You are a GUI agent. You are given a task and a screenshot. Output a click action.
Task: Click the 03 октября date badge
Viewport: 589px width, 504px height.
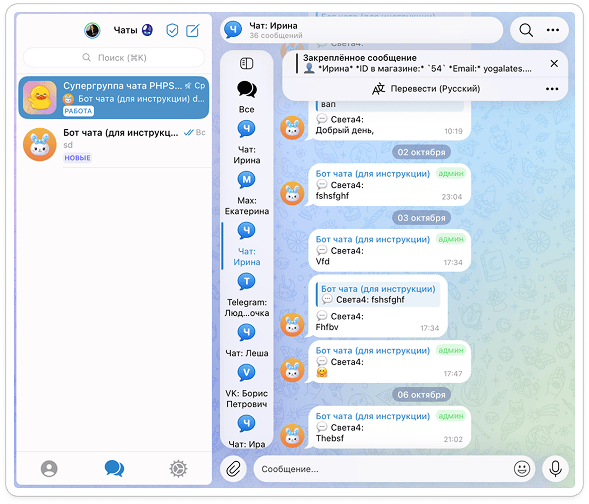[421, 218]
